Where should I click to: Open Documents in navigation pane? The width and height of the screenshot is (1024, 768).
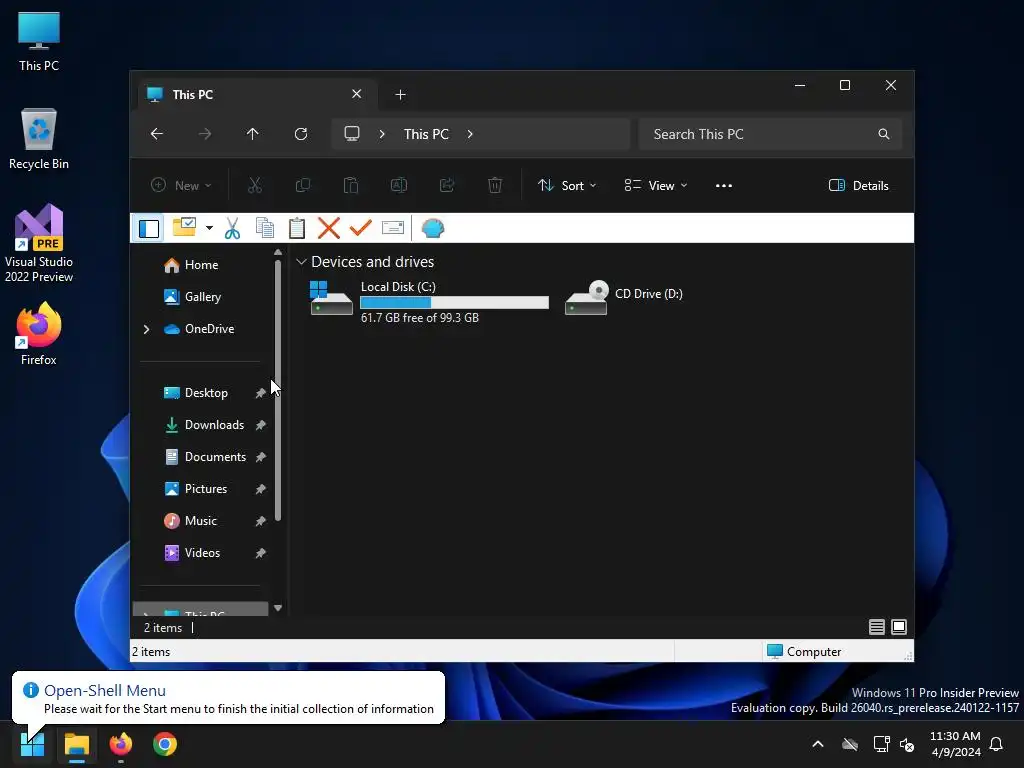tap(215, 456)
